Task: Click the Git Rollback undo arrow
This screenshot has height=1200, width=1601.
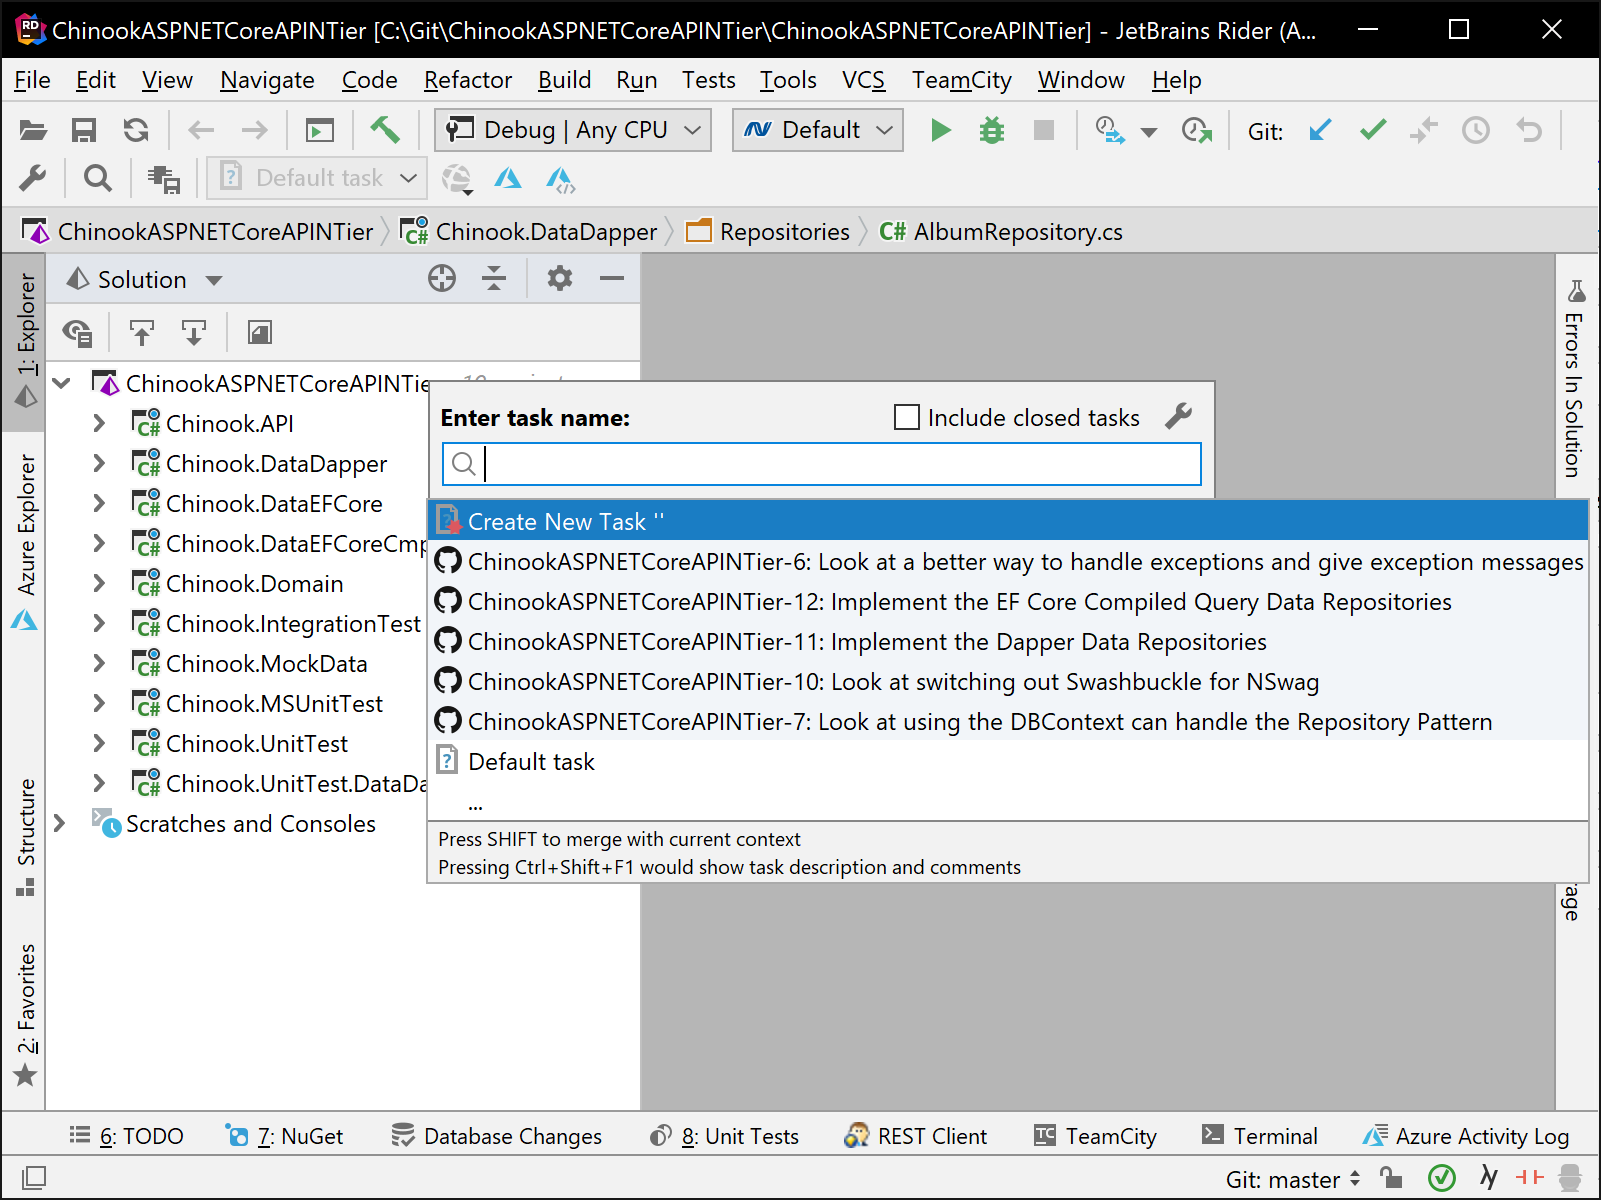Action: 1529,130
